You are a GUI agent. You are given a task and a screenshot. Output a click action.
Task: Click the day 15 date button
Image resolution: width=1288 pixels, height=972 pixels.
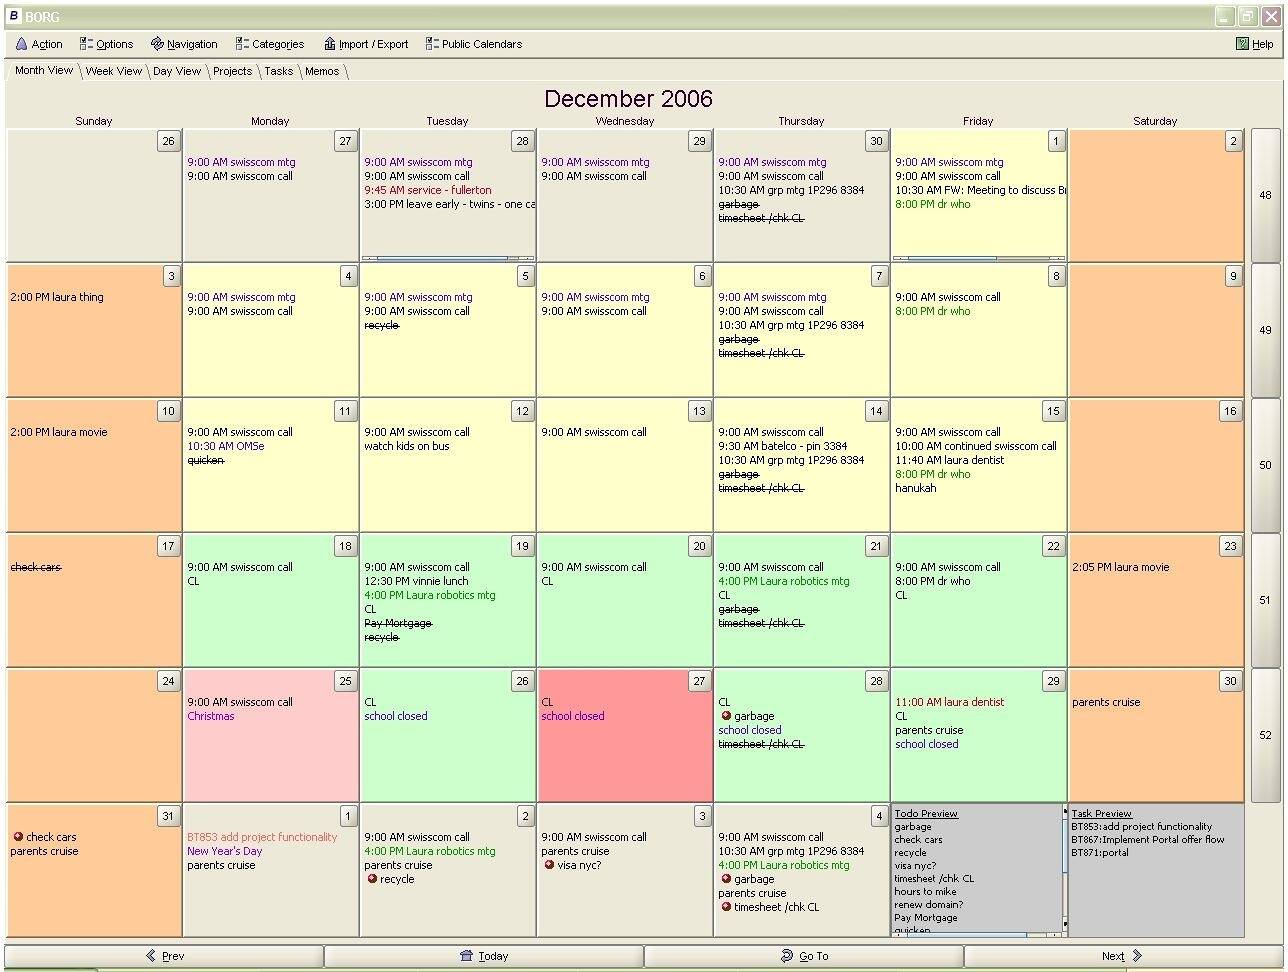tap(1052, 411)
